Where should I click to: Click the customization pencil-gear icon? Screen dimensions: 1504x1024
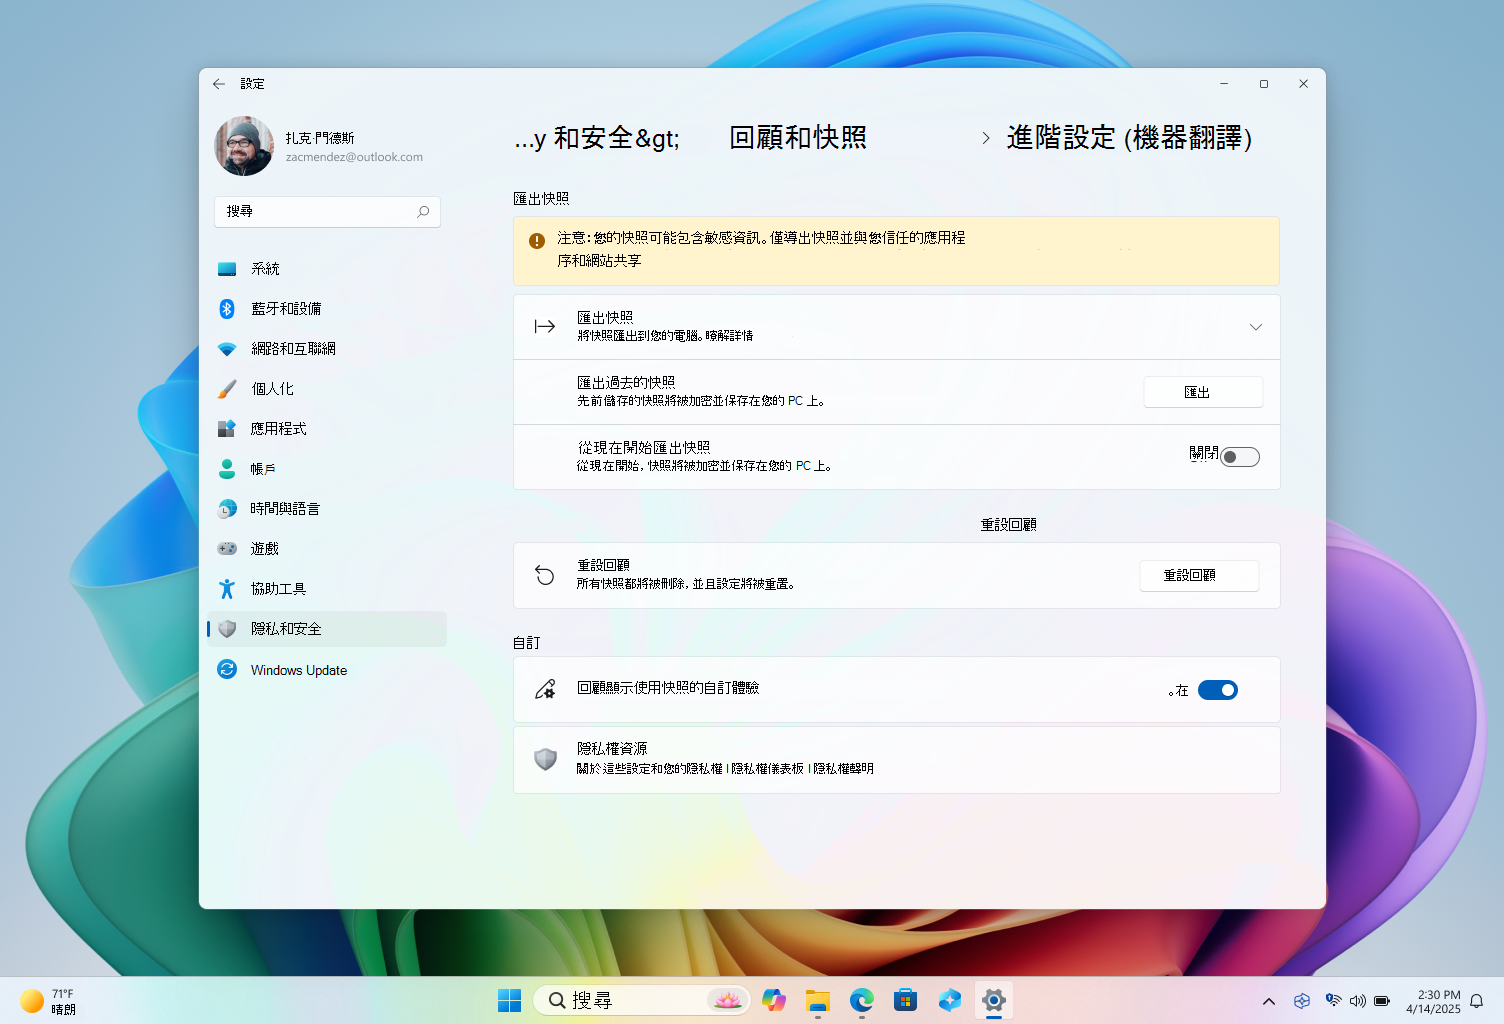pos(545,689)
